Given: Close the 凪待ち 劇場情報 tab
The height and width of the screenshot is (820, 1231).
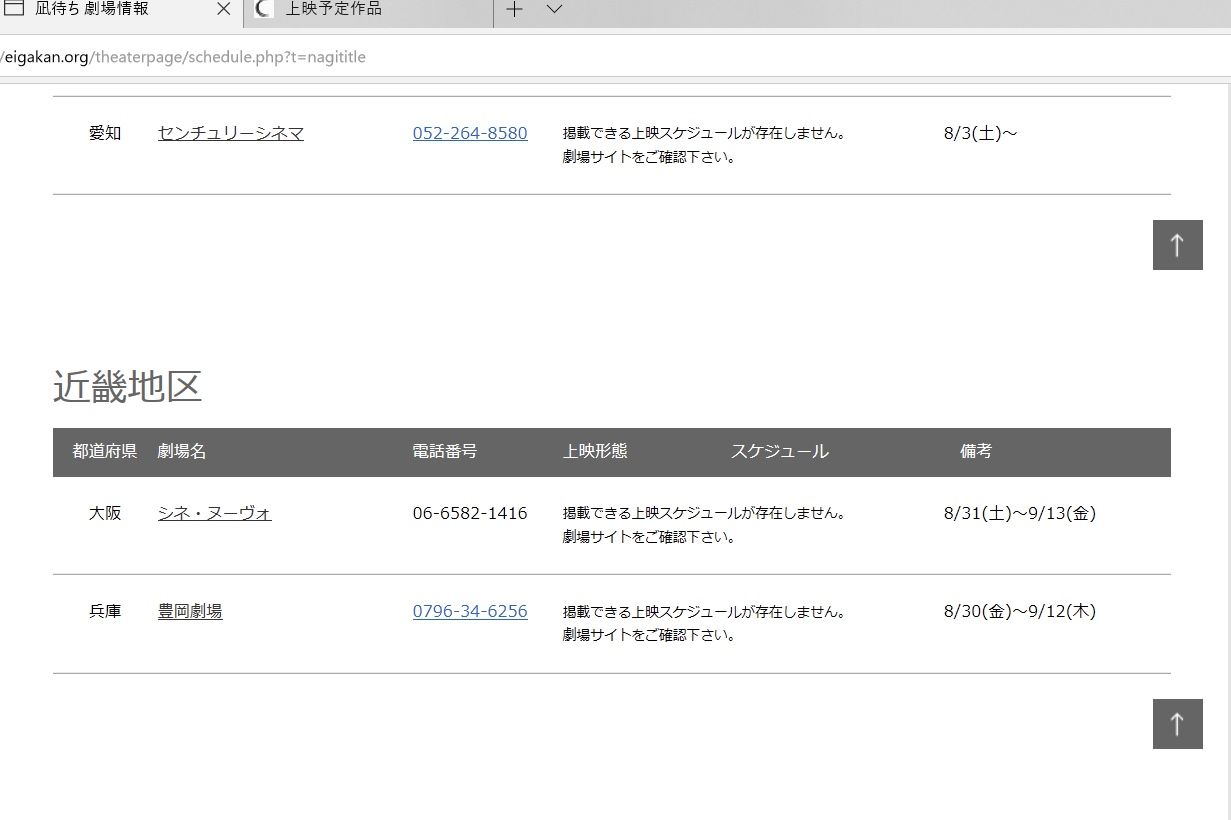Looking at the screenshot, I should tap(223, 10).
